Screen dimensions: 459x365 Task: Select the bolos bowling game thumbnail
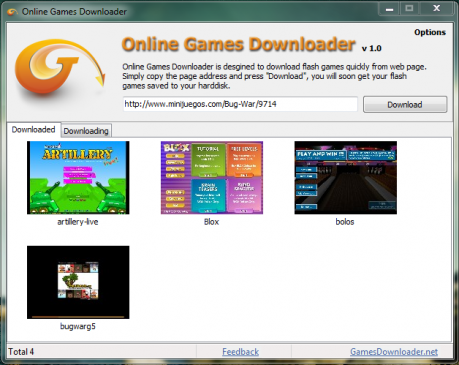point(345,177)
